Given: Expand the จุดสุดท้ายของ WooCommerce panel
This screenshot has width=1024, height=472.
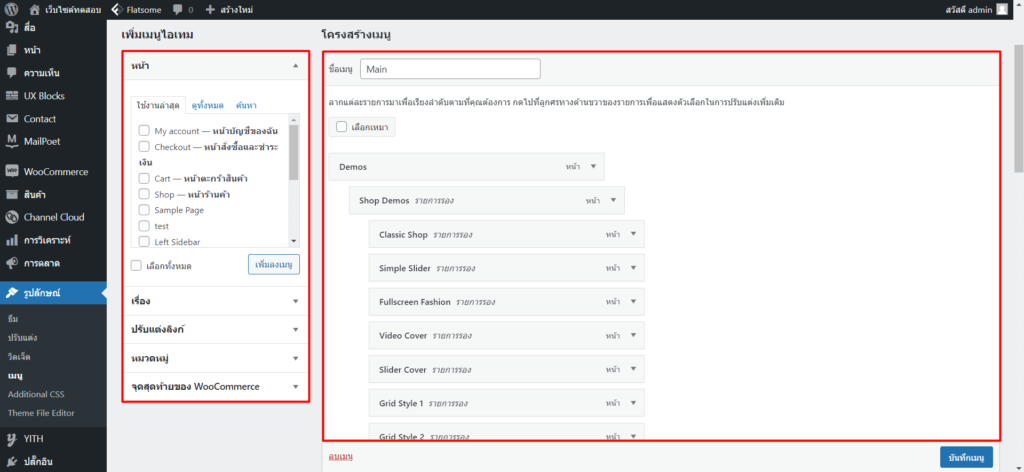Looking at the screenshot, I should [296, 386].
